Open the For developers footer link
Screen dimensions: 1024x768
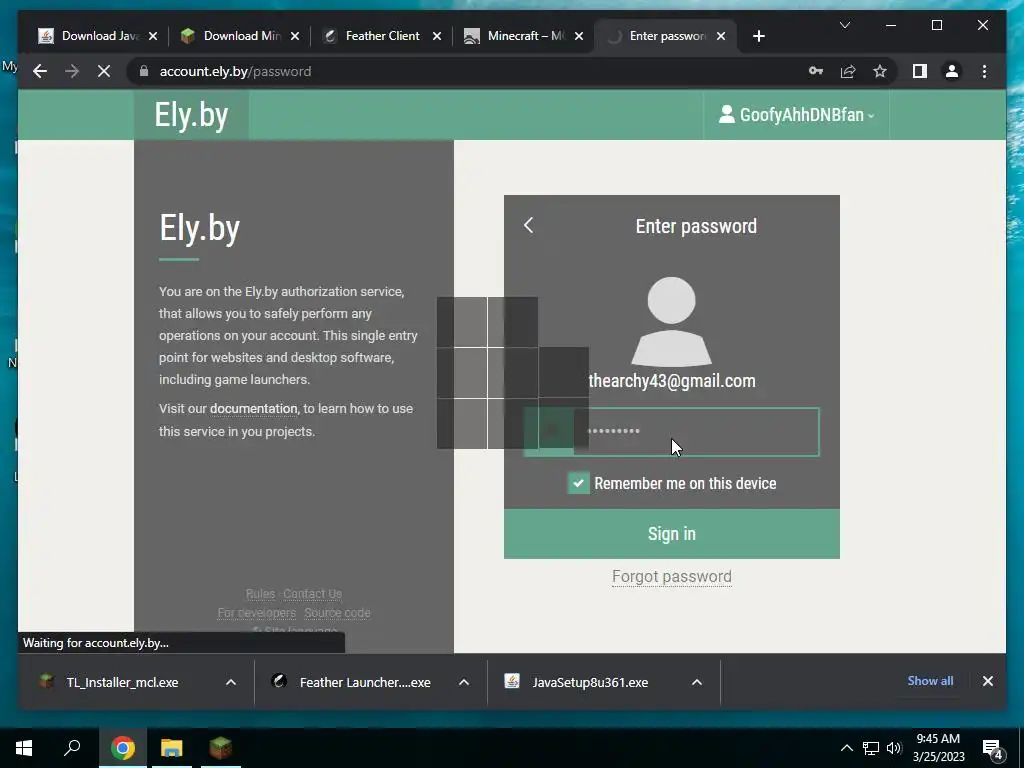click(257, 613)
